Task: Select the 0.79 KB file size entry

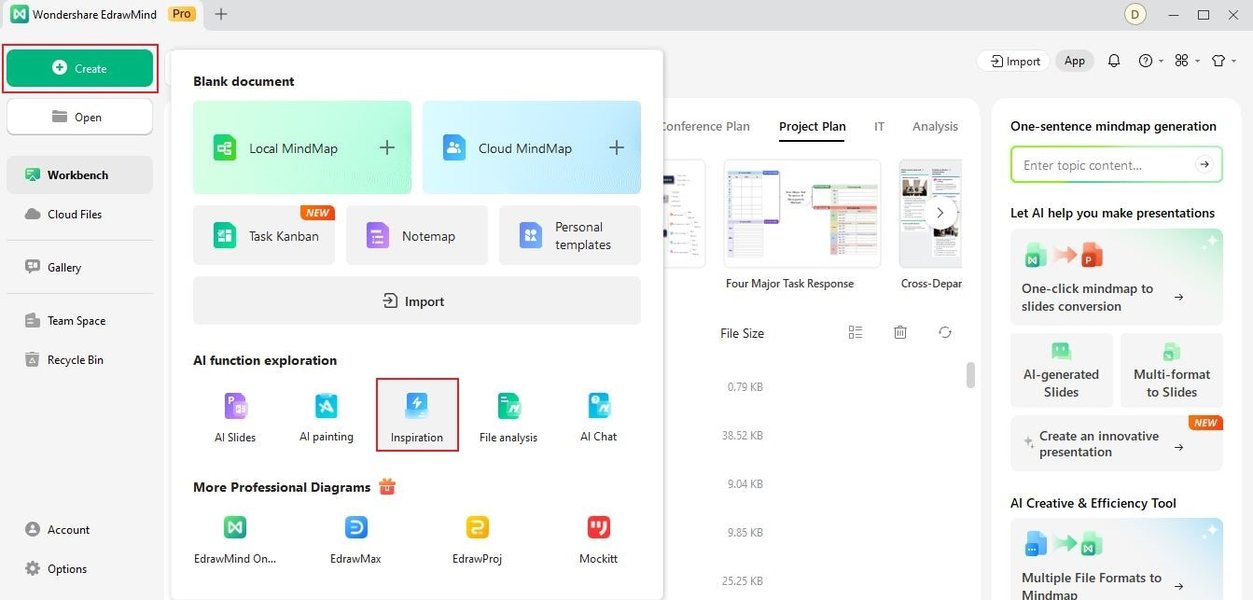Action: tap(745, 387)
